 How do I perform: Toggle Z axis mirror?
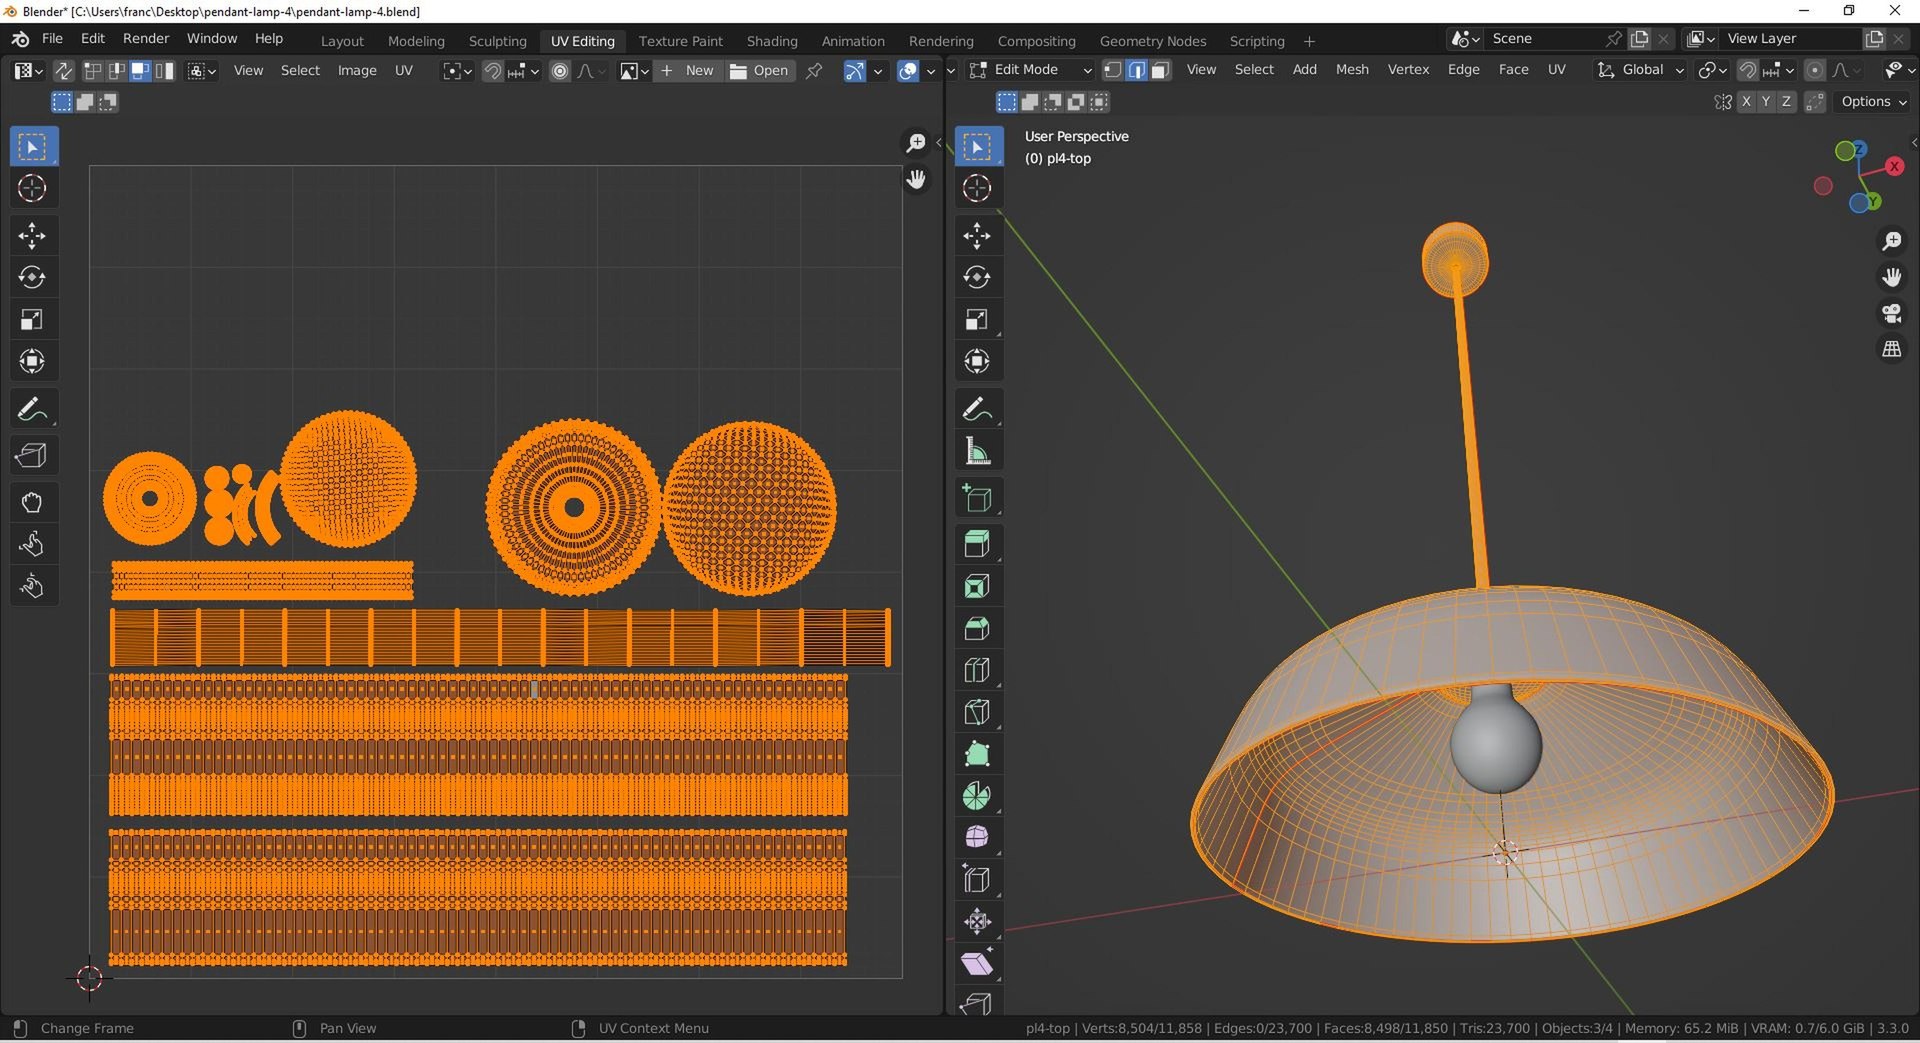click(1786, 102)
